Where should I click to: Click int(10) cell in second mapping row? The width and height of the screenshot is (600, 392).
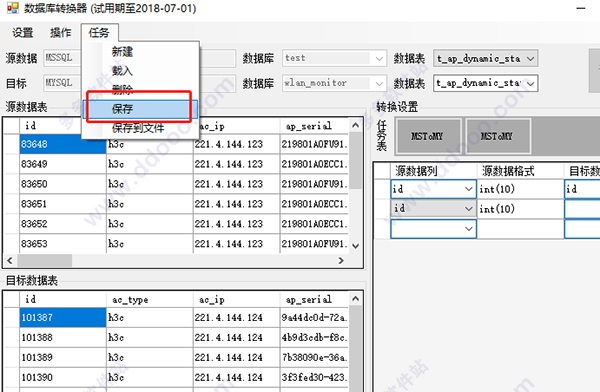coord(520,209)
